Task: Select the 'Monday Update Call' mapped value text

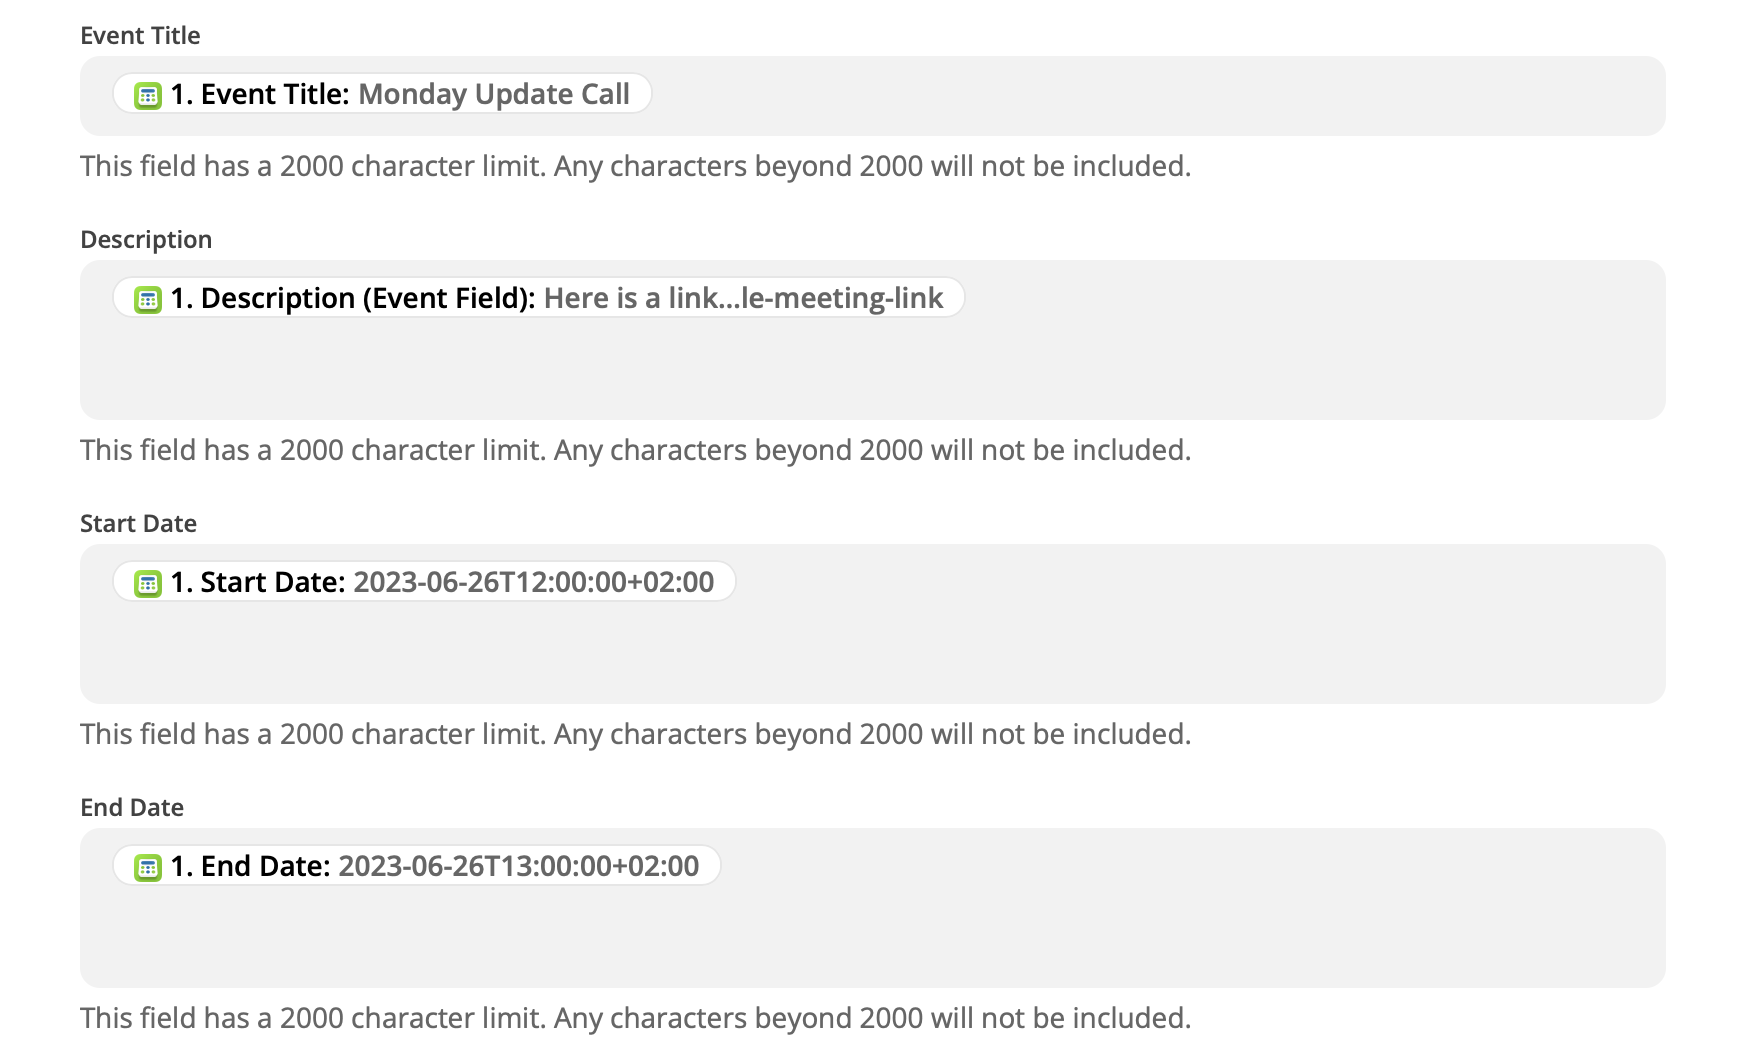Action: coord(494,94)
